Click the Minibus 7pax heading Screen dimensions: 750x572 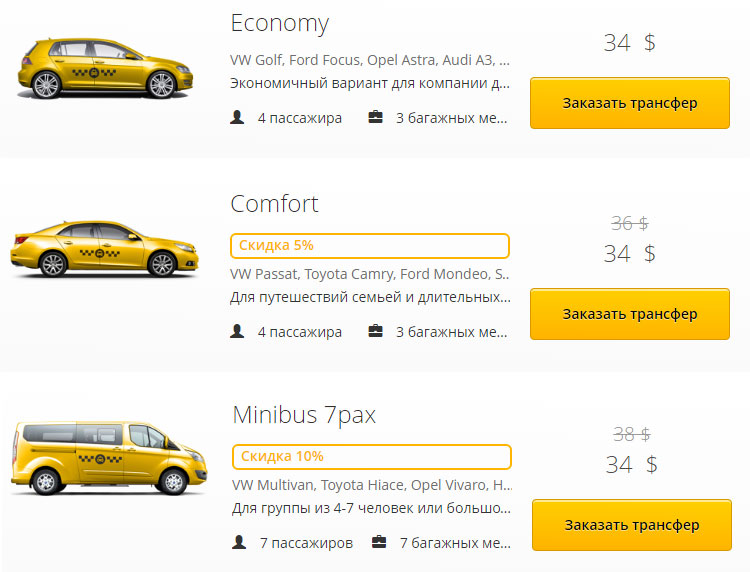304,415
